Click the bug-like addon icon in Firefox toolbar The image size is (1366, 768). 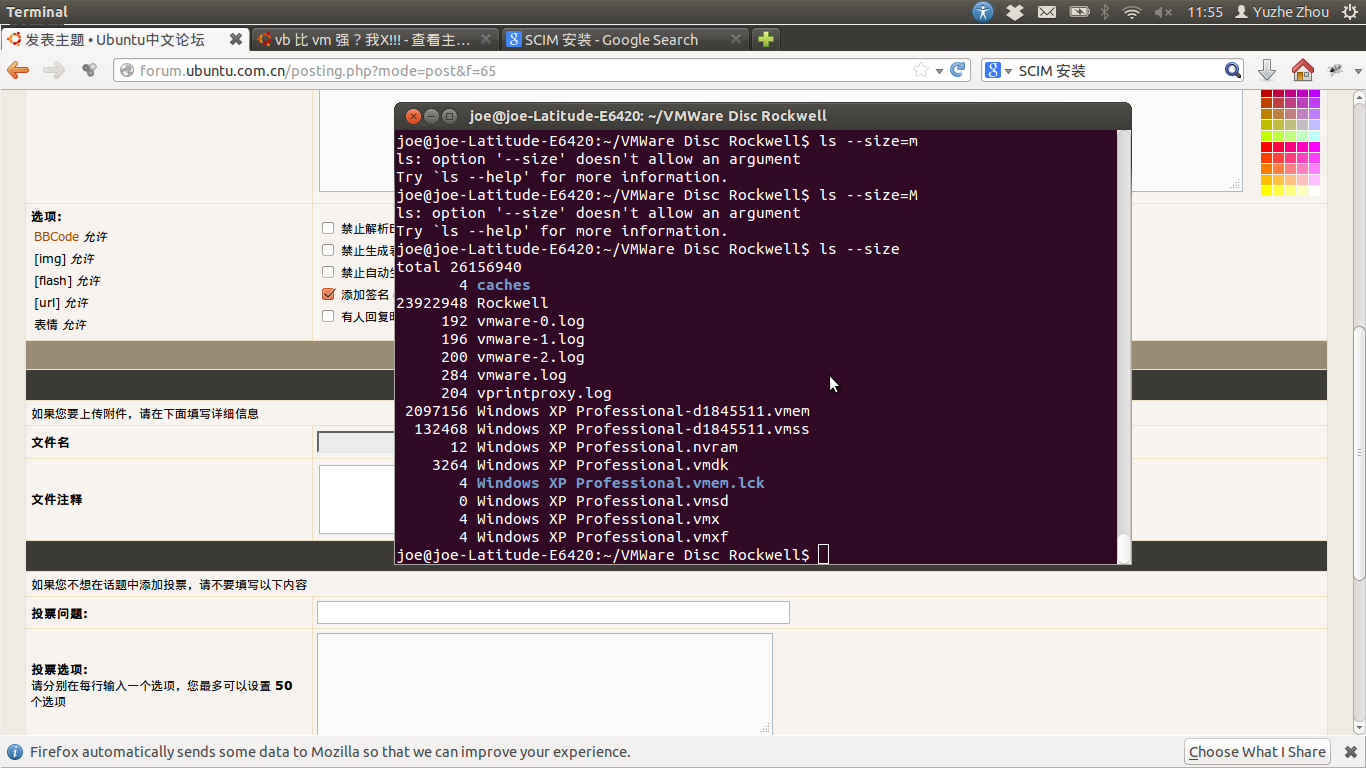click(1335, 70)
